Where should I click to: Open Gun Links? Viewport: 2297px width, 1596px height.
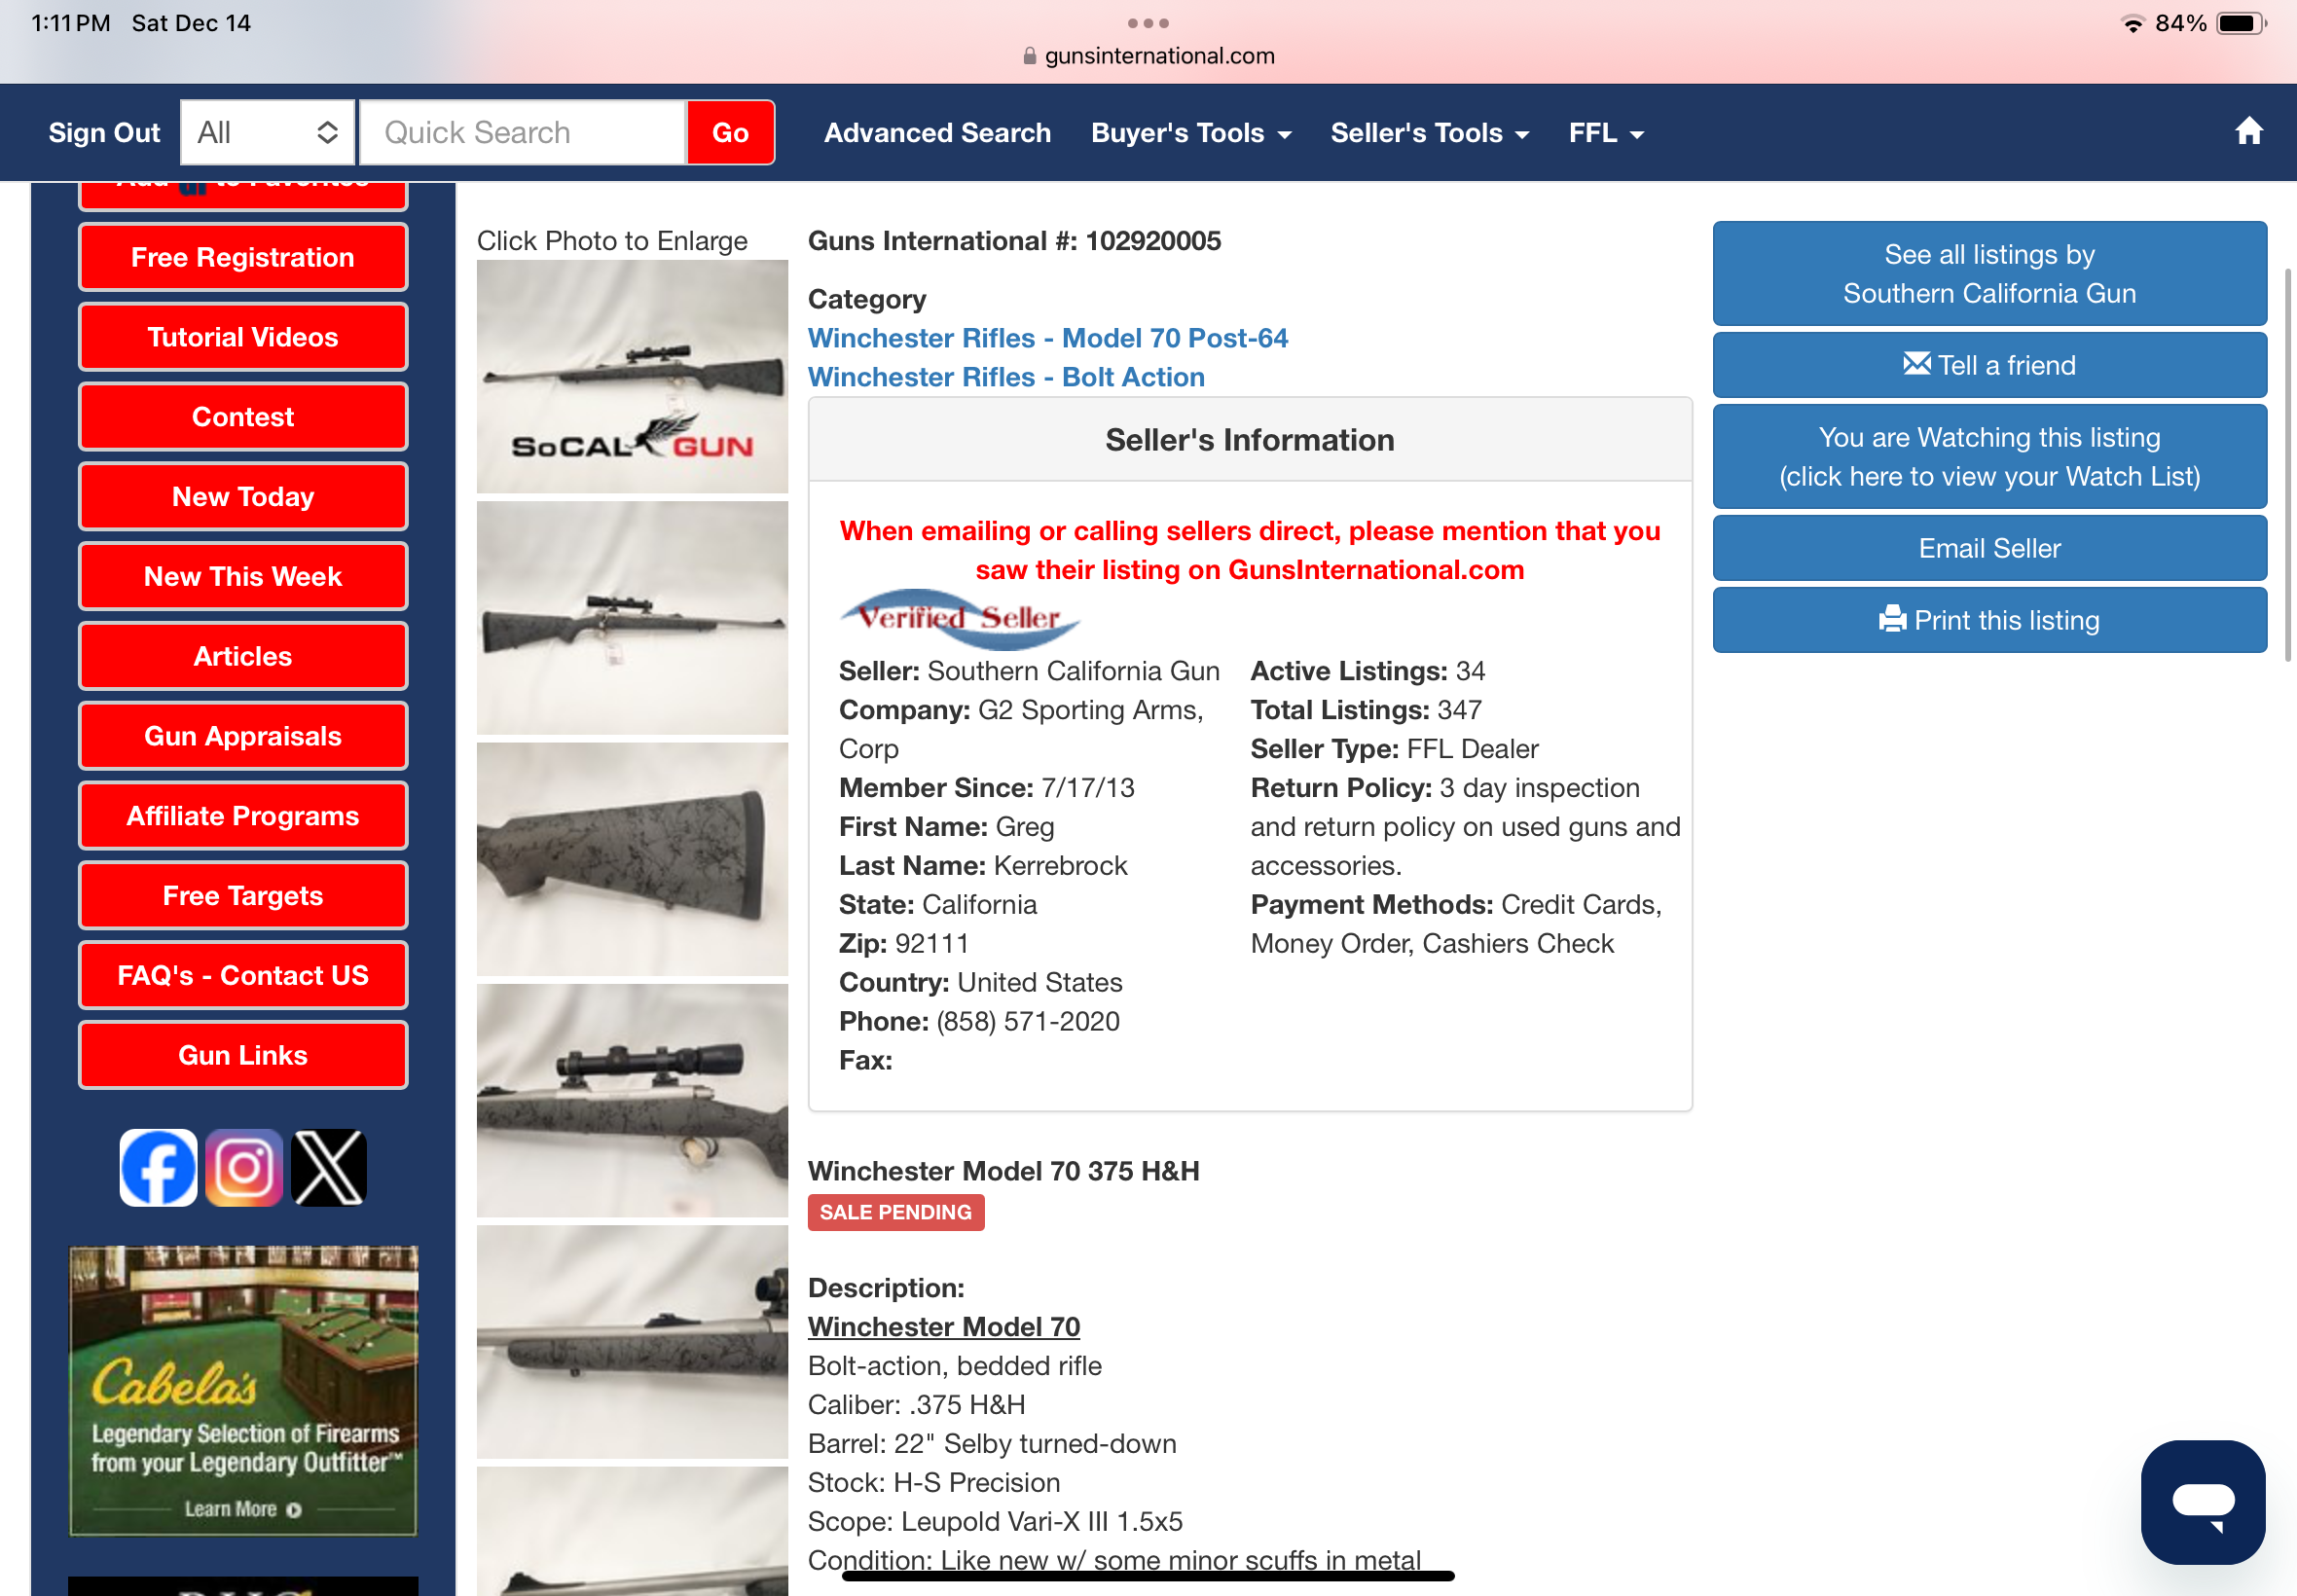tap(243, 1055)
